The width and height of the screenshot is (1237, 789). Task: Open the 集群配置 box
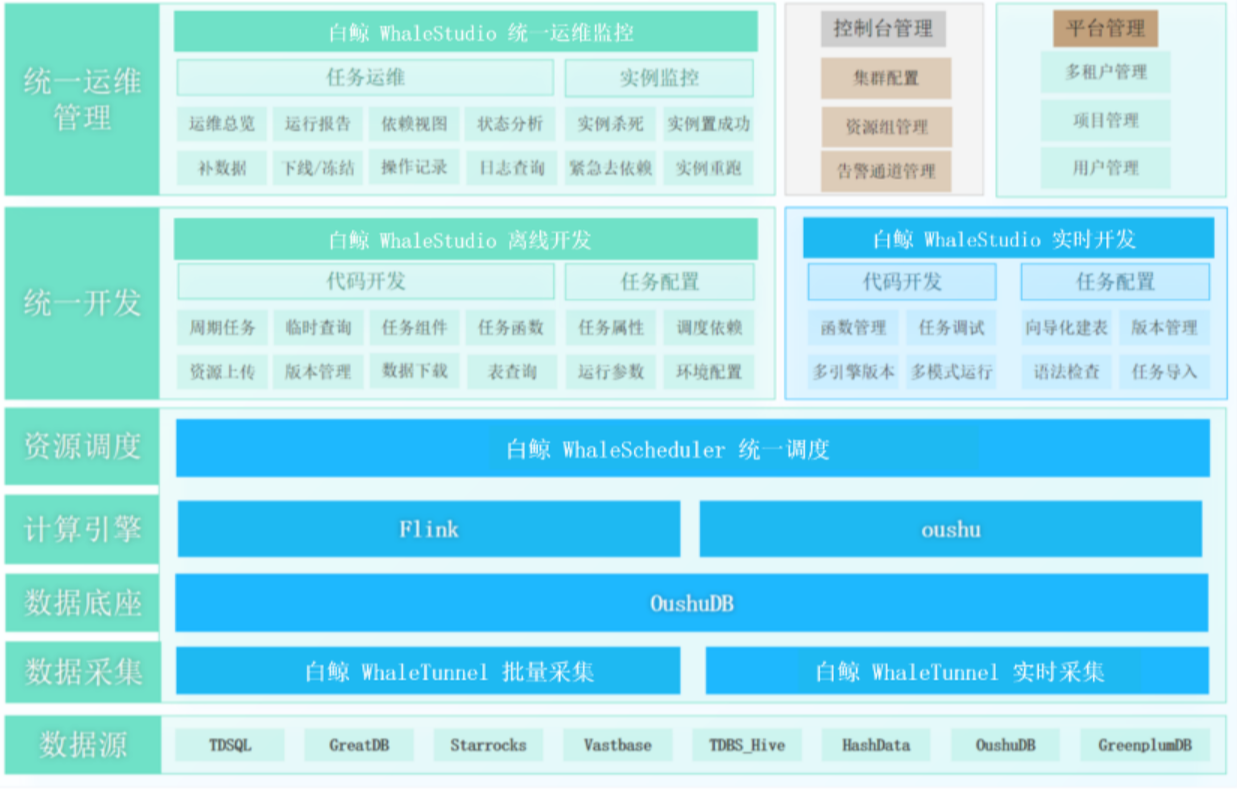coord(886,78)
